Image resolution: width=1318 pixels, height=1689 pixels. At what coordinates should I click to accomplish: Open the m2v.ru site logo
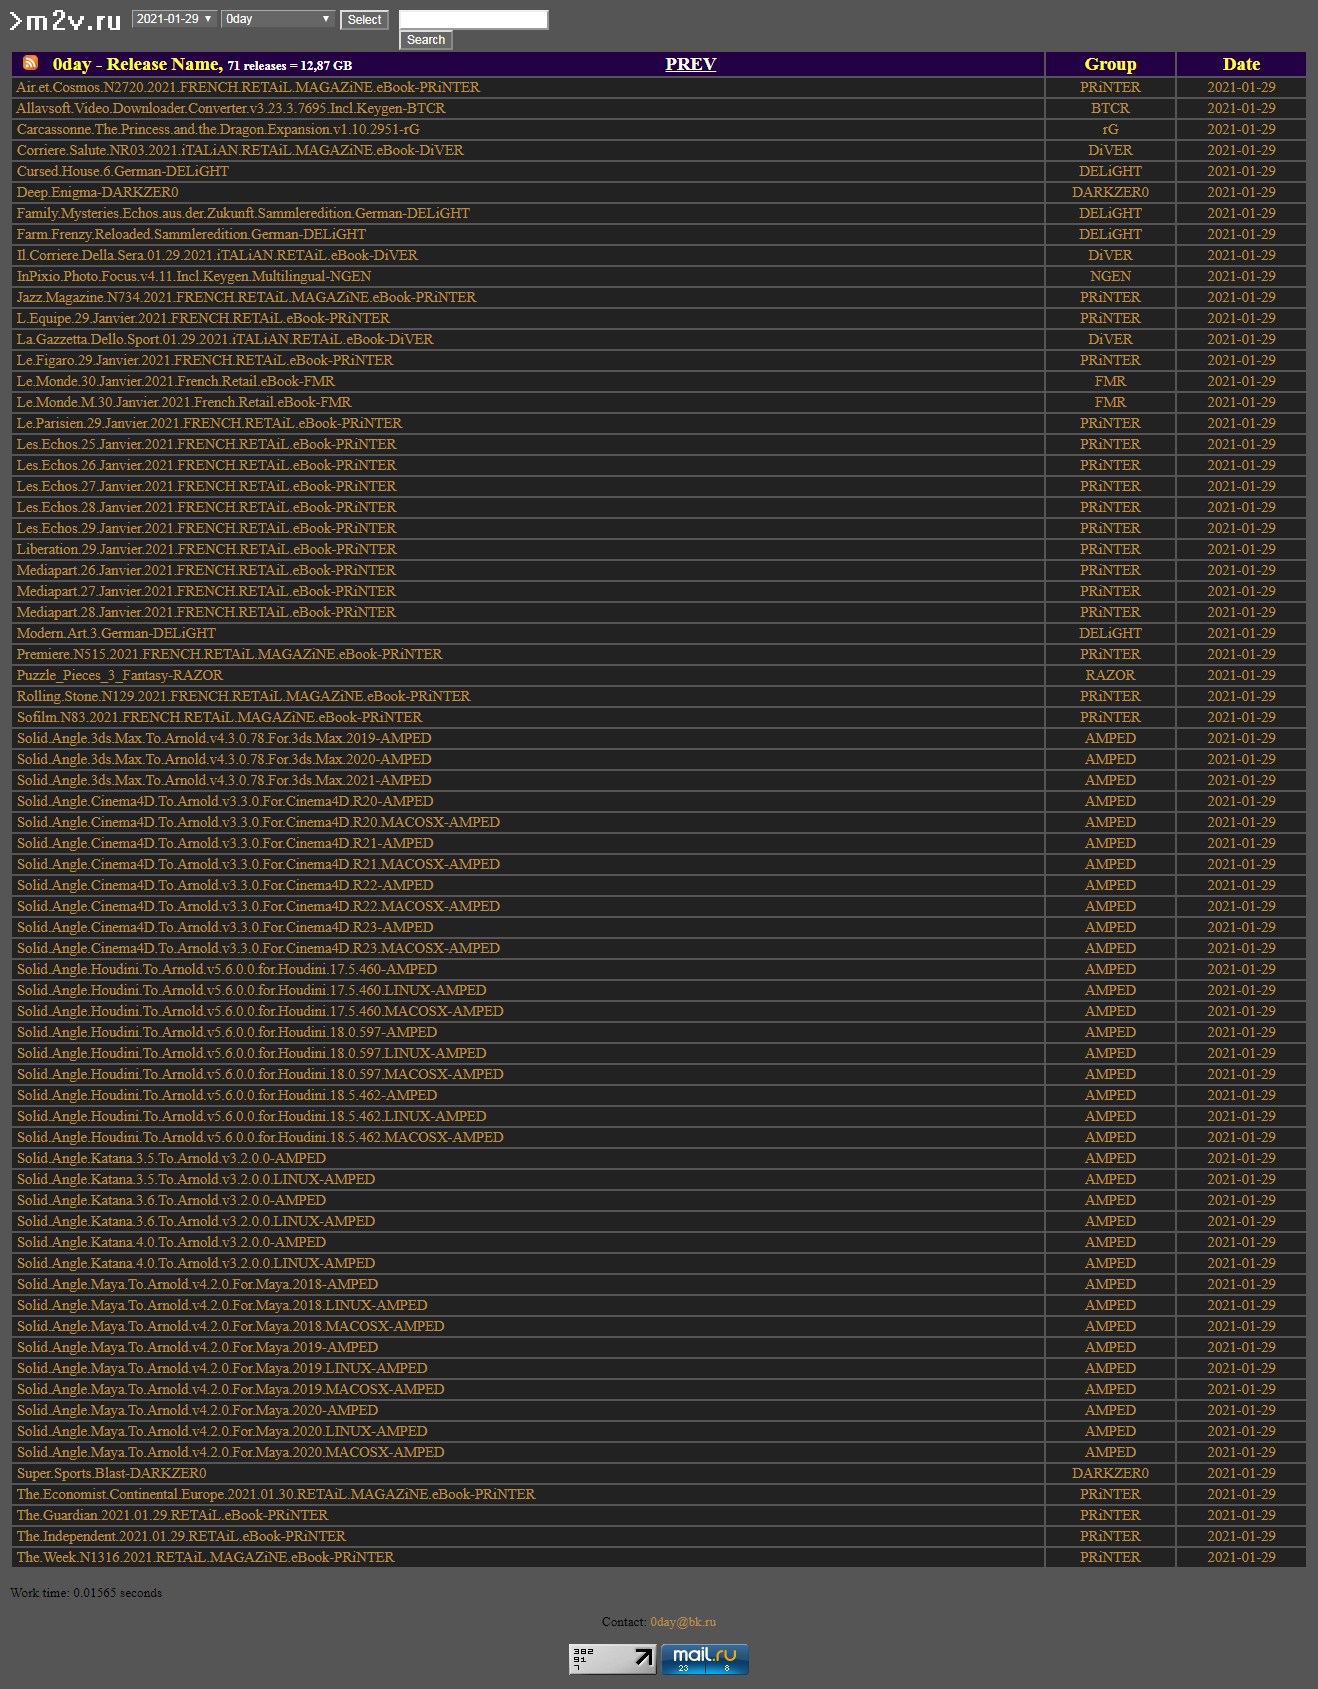coord(65,20)
